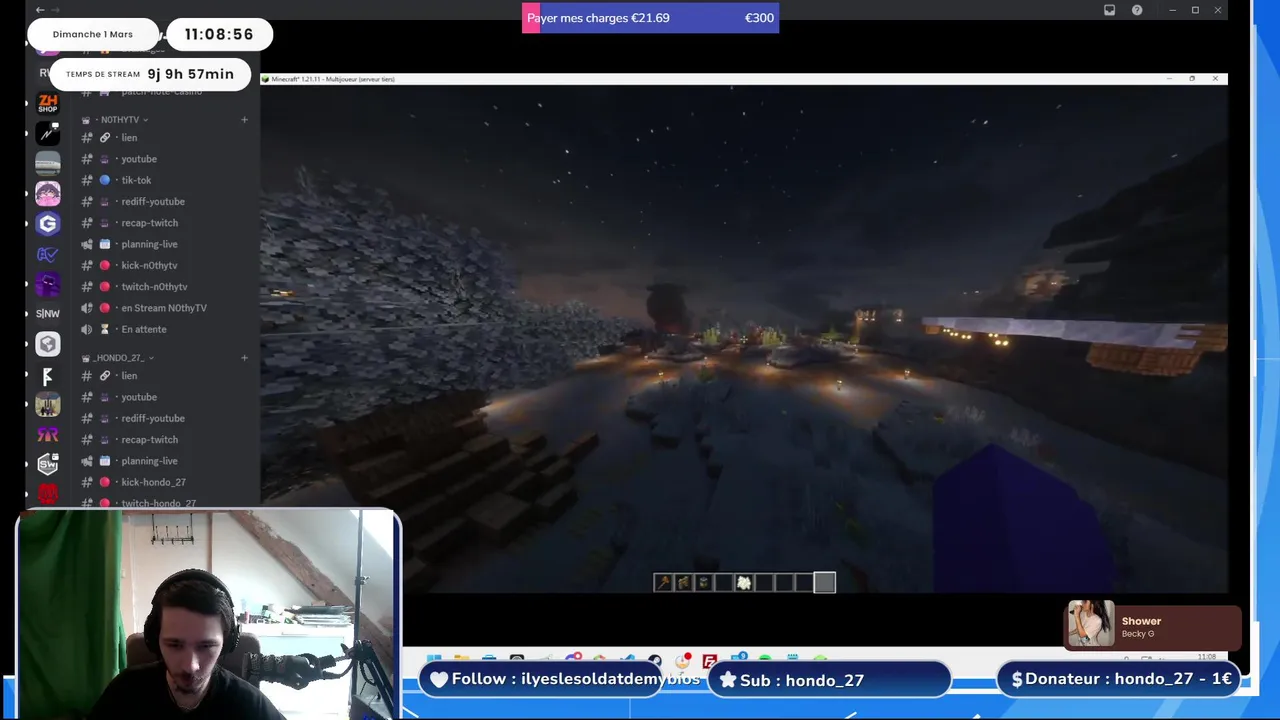Click the Shower song title
The image size is (1280, 720).
[1141, 621]
